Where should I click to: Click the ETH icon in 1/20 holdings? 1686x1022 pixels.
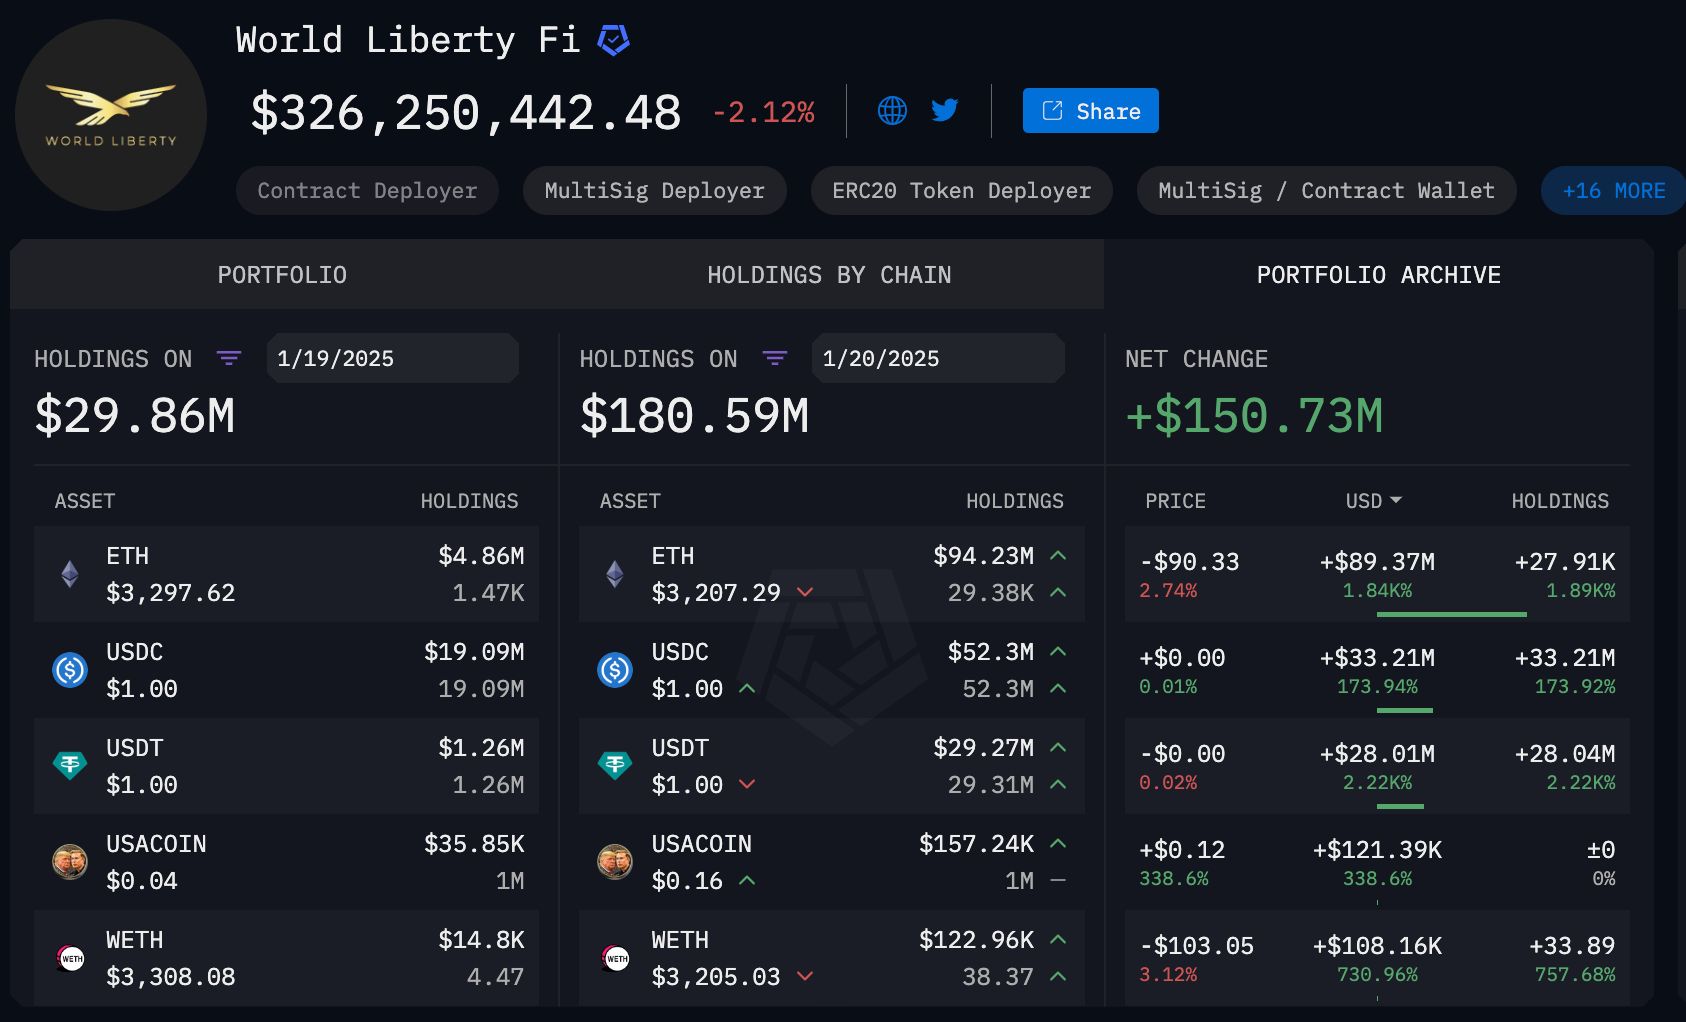click(615, 573)
